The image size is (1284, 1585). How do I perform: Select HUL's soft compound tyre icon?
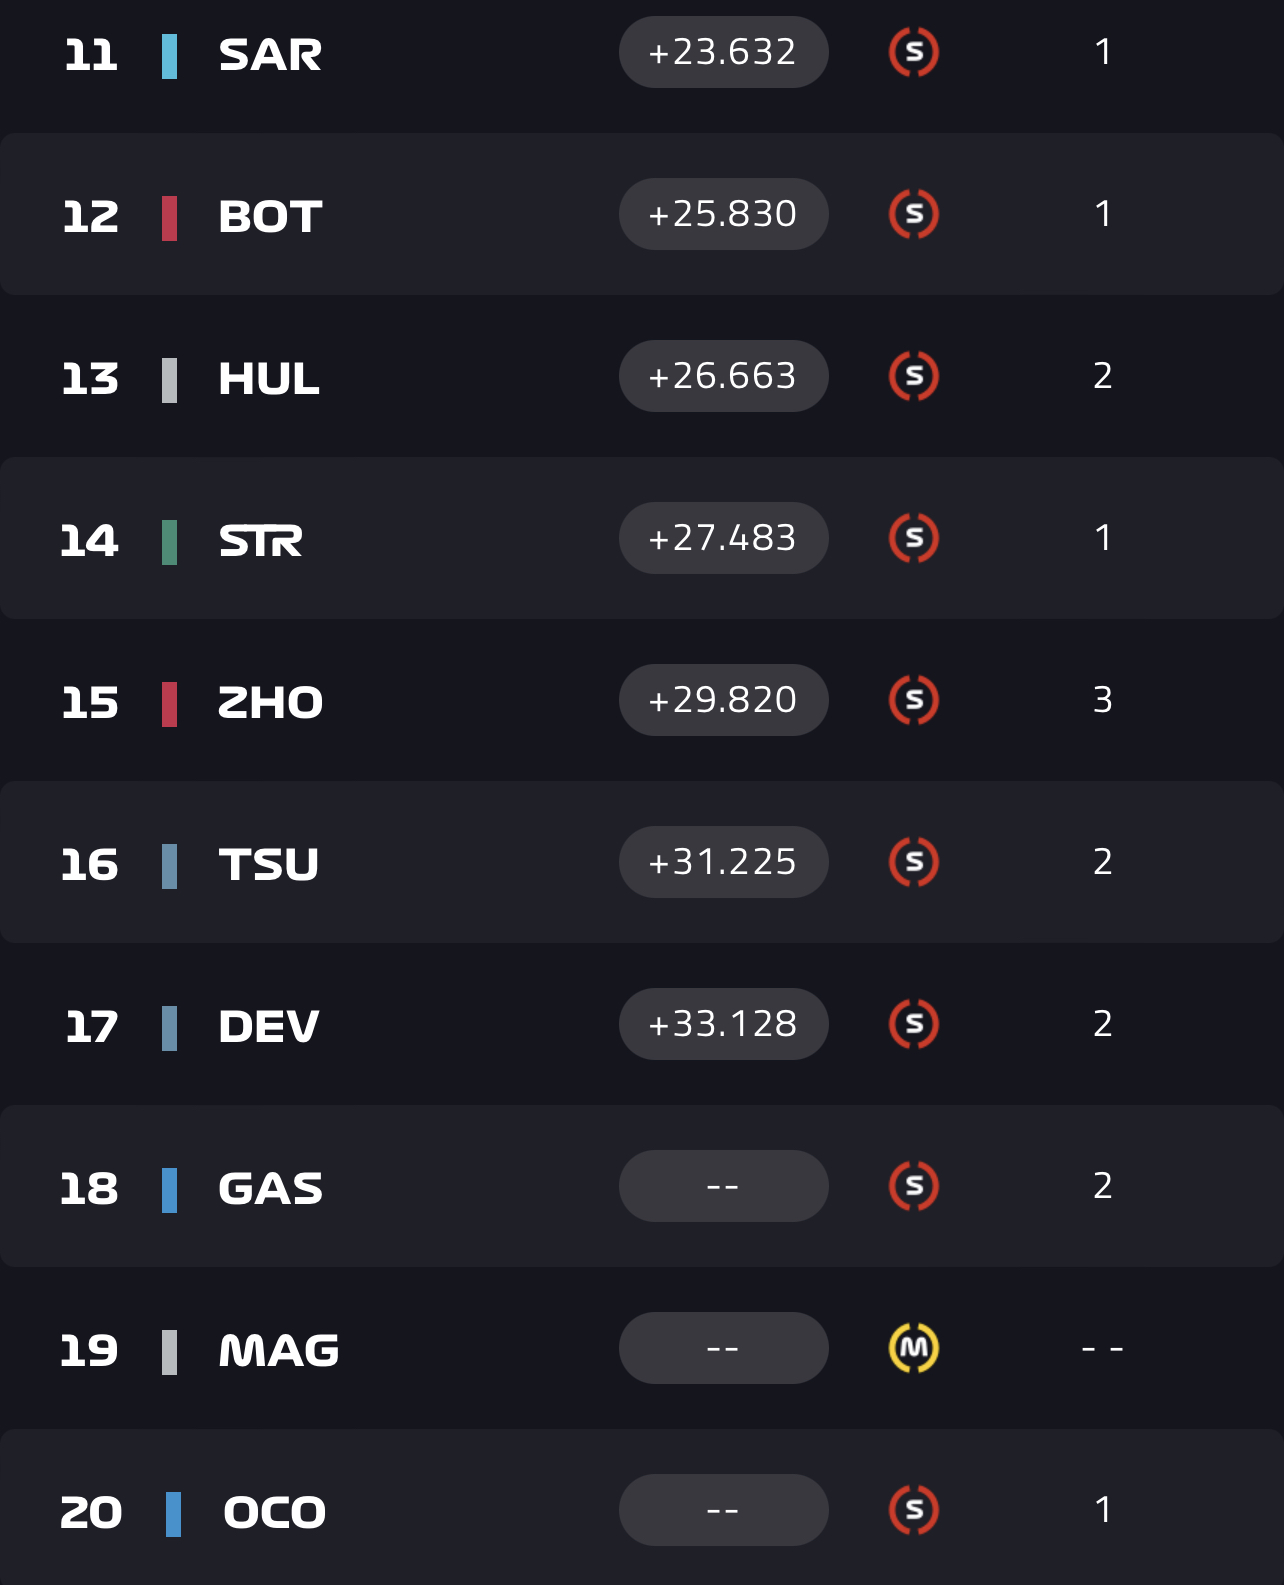[x=913, y=376]
